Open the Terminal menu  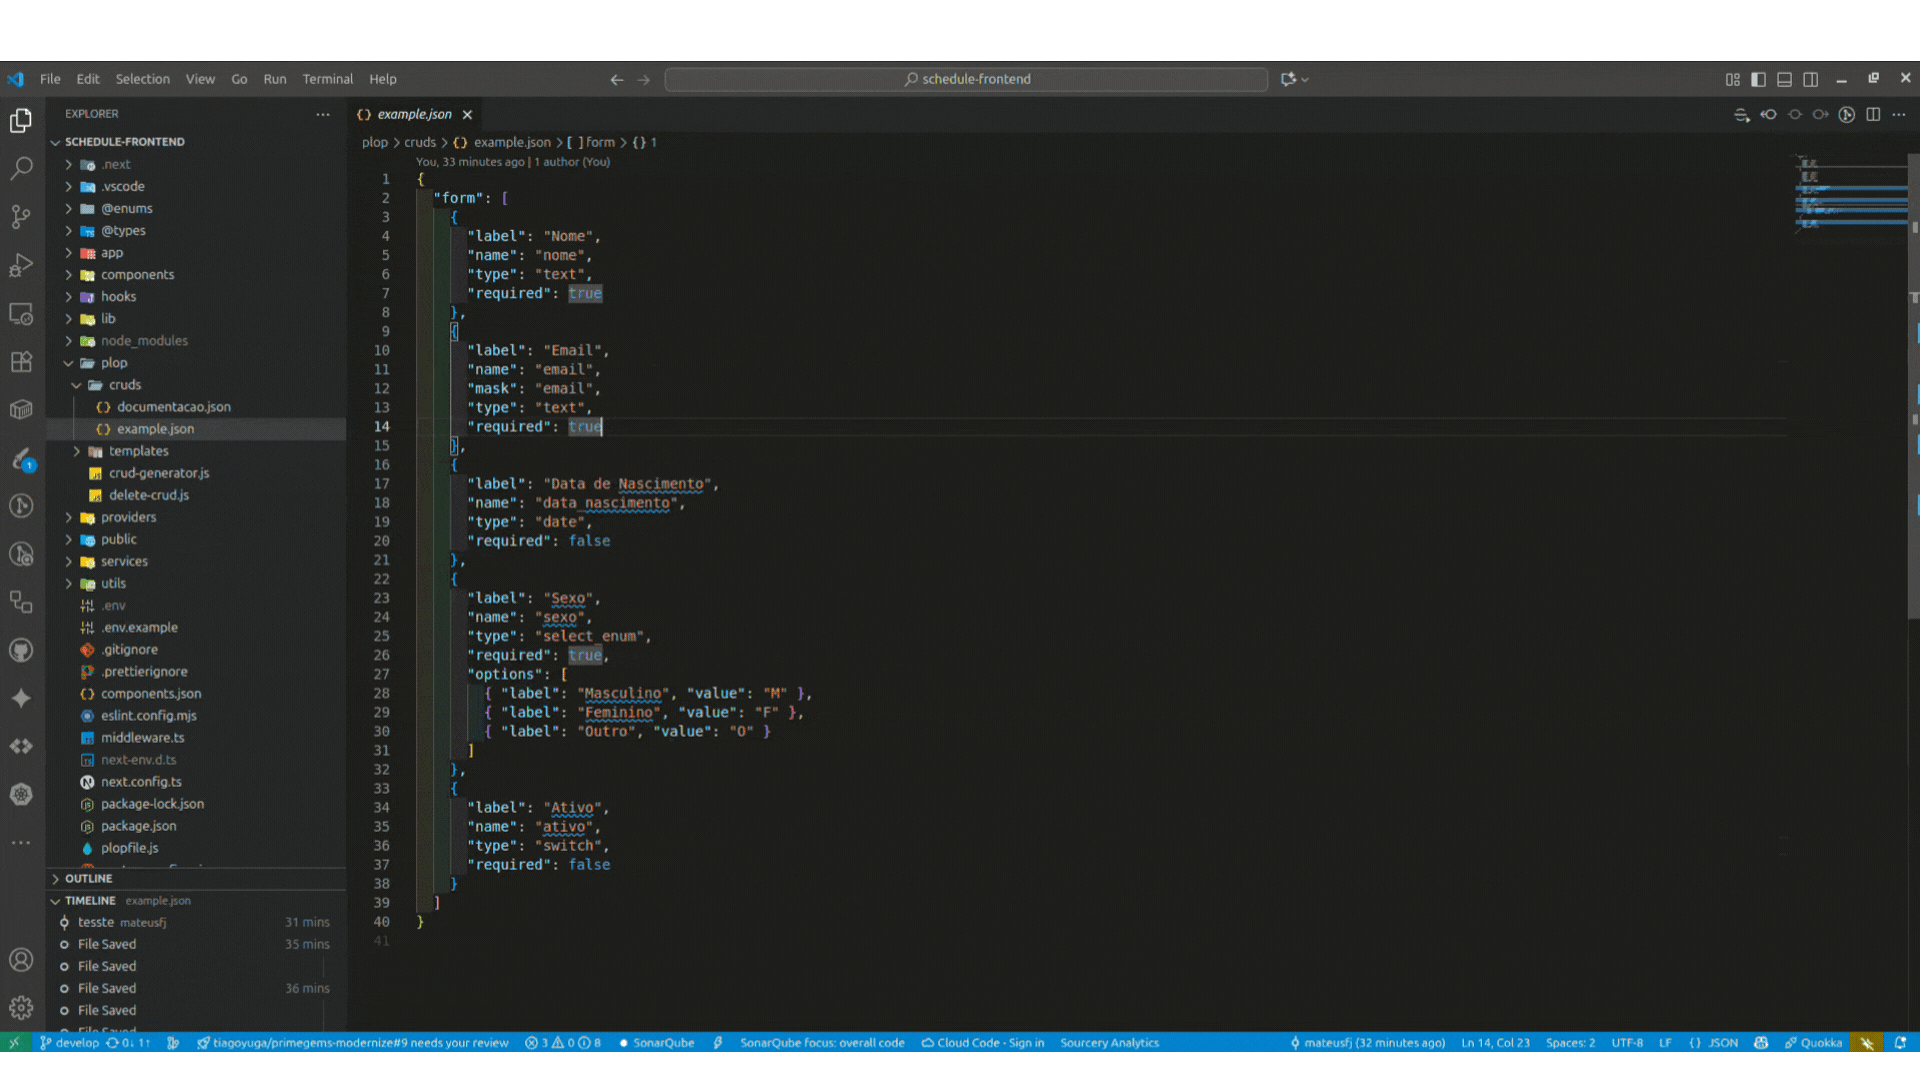(x=327, y=79)
